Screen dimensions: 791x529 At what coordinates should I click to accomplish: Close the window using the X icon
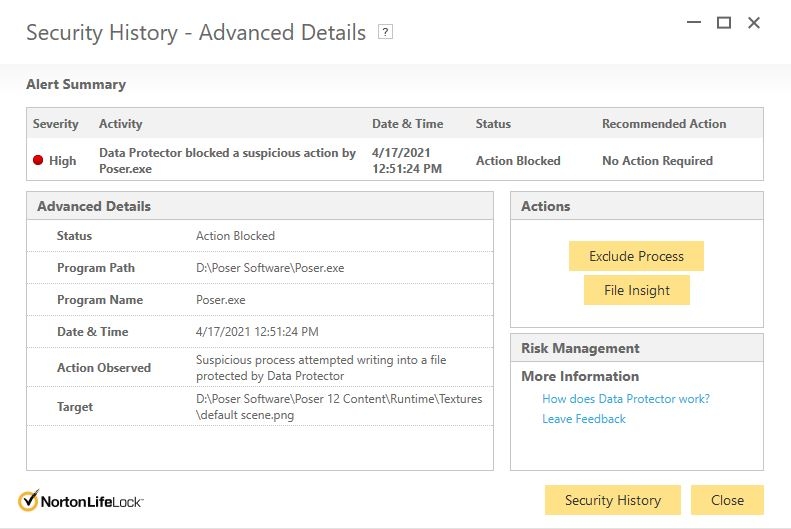tap(754, 23)
